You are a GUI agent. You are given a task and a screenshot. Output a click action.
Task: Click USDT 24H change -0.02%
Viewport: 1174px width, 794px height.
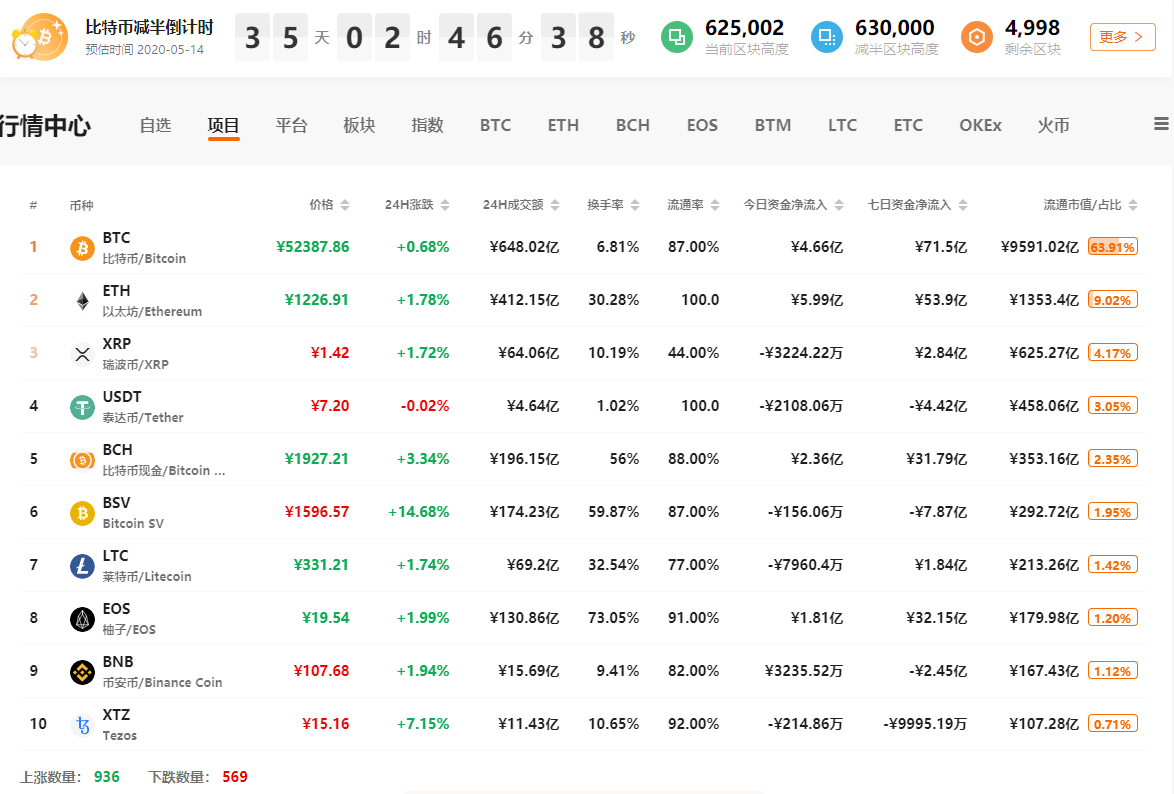click(x=425, y=406)
